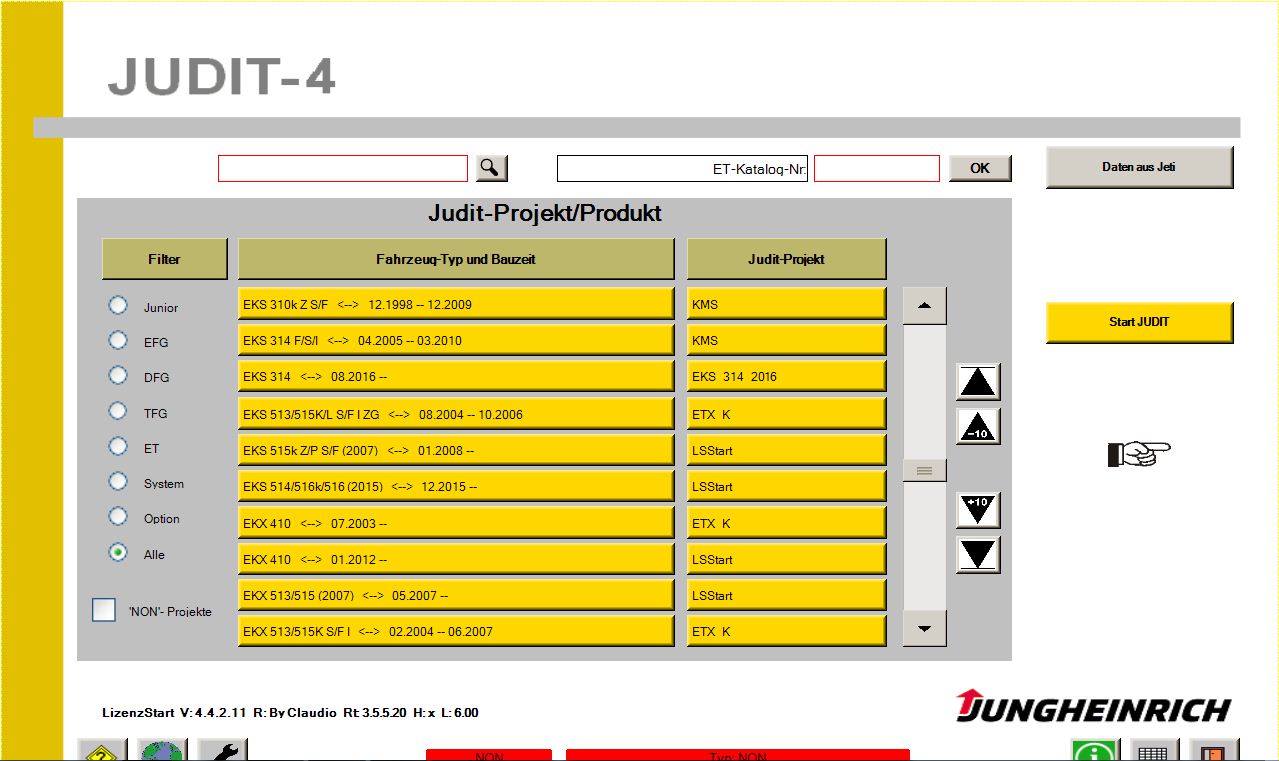Select the Junior filter radio button
The image size is (1279, 761).
[x=118, y=306]
